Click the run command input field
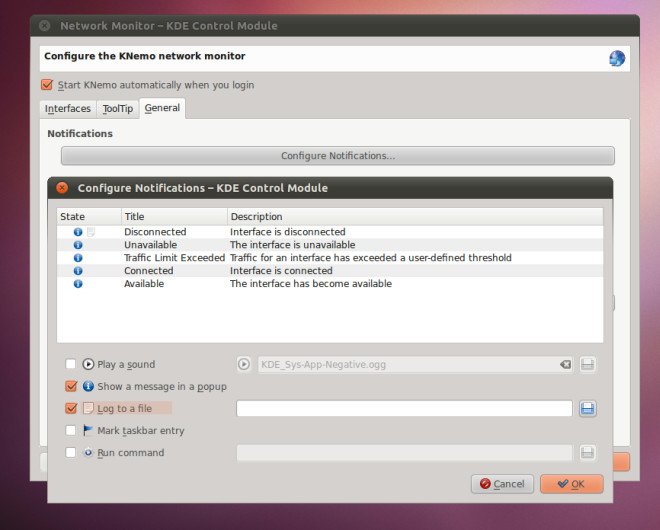 [404, 453]
